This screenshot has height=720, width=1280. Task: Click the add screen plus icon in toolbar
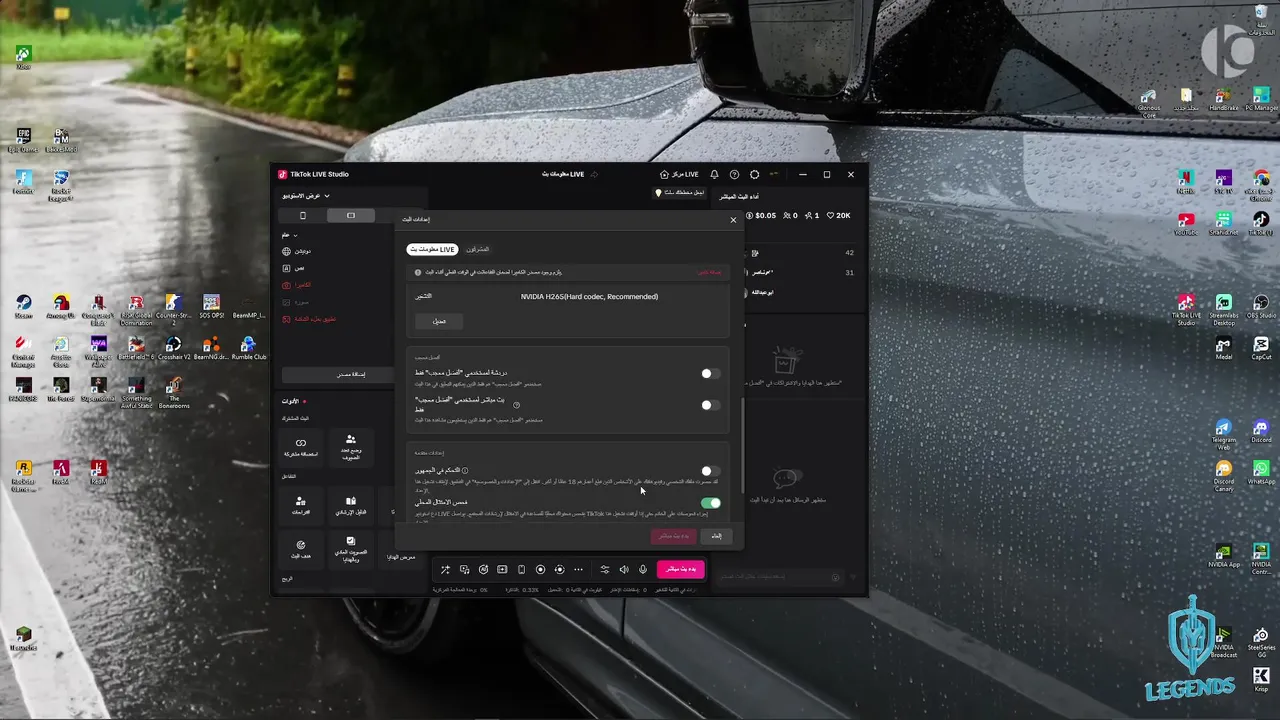[502, 569]
